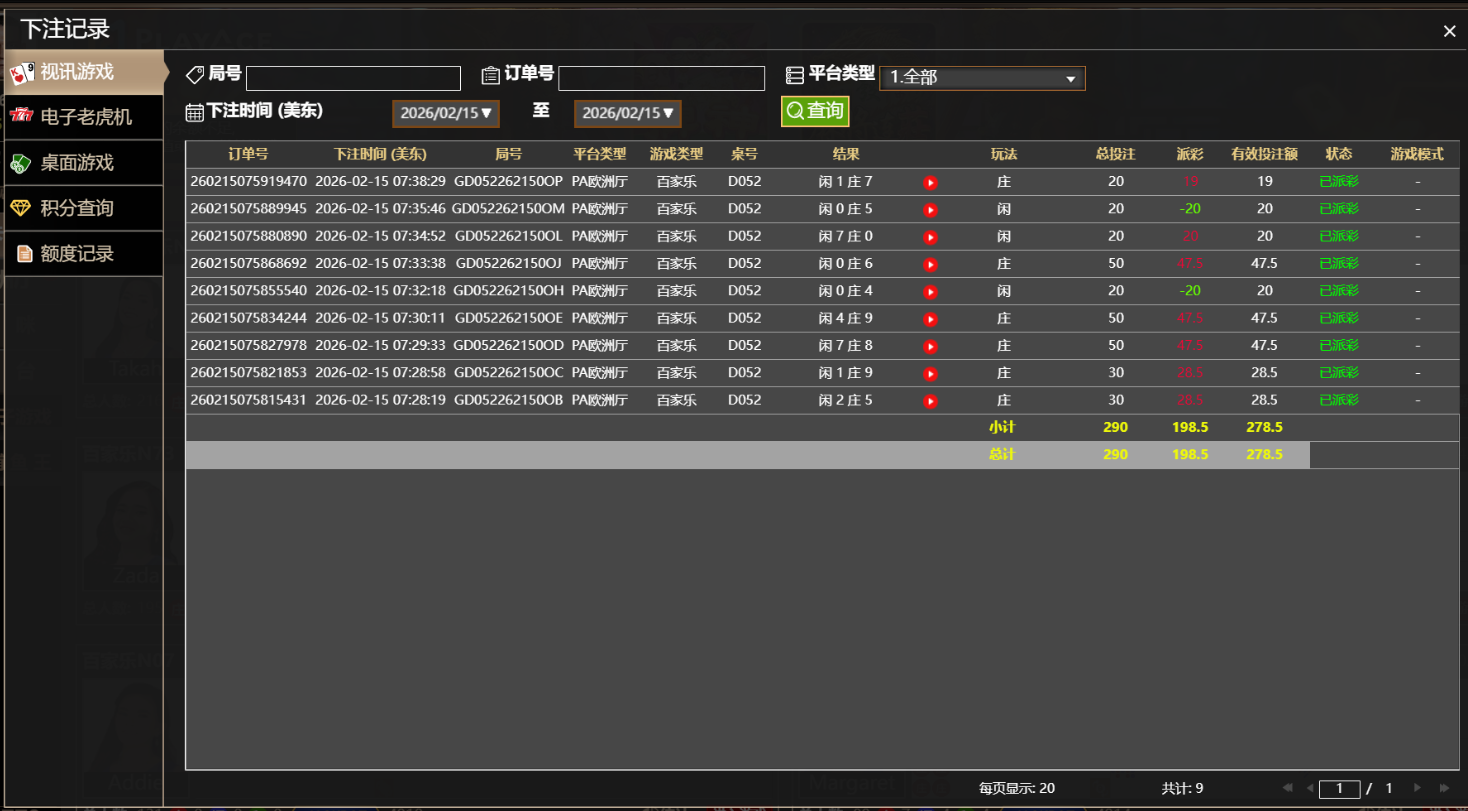Image resolution: width=1468 pixels, height=811 pixels.
Task: Play replay for order 260215075919470
Action: tap(930, 182)
